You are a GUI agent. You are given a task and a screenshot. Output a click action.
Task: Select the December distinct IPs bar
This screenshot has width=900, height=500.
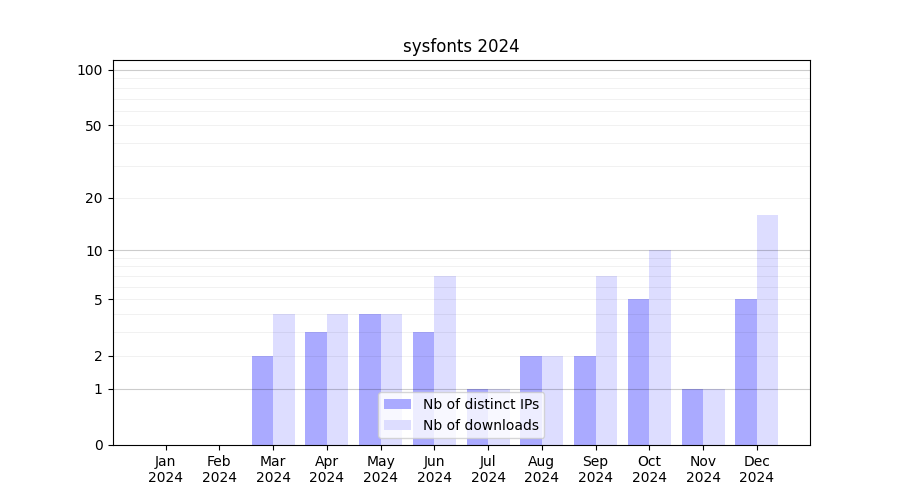pyautogui.click(x=746, y=372)
